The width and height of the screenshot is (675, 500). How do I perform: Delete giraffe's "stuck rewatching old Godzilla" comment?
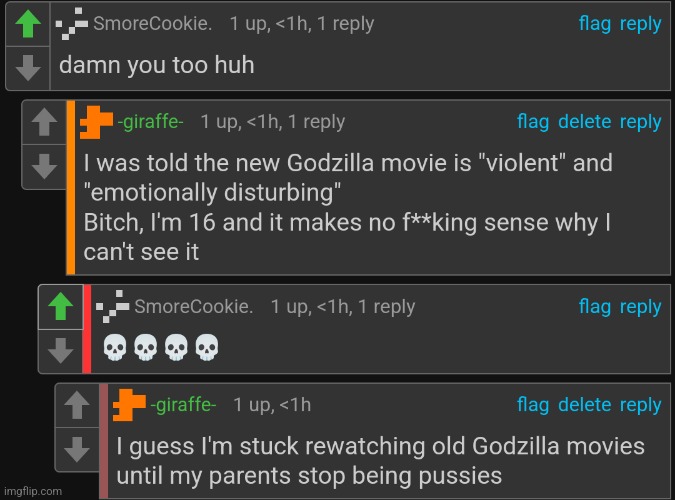coord(584,405)
